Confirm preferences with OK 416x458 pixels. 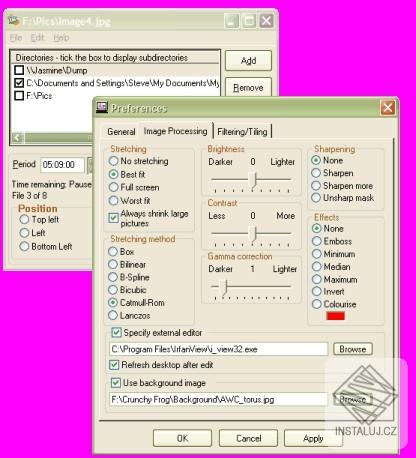[x=182, y=438]
